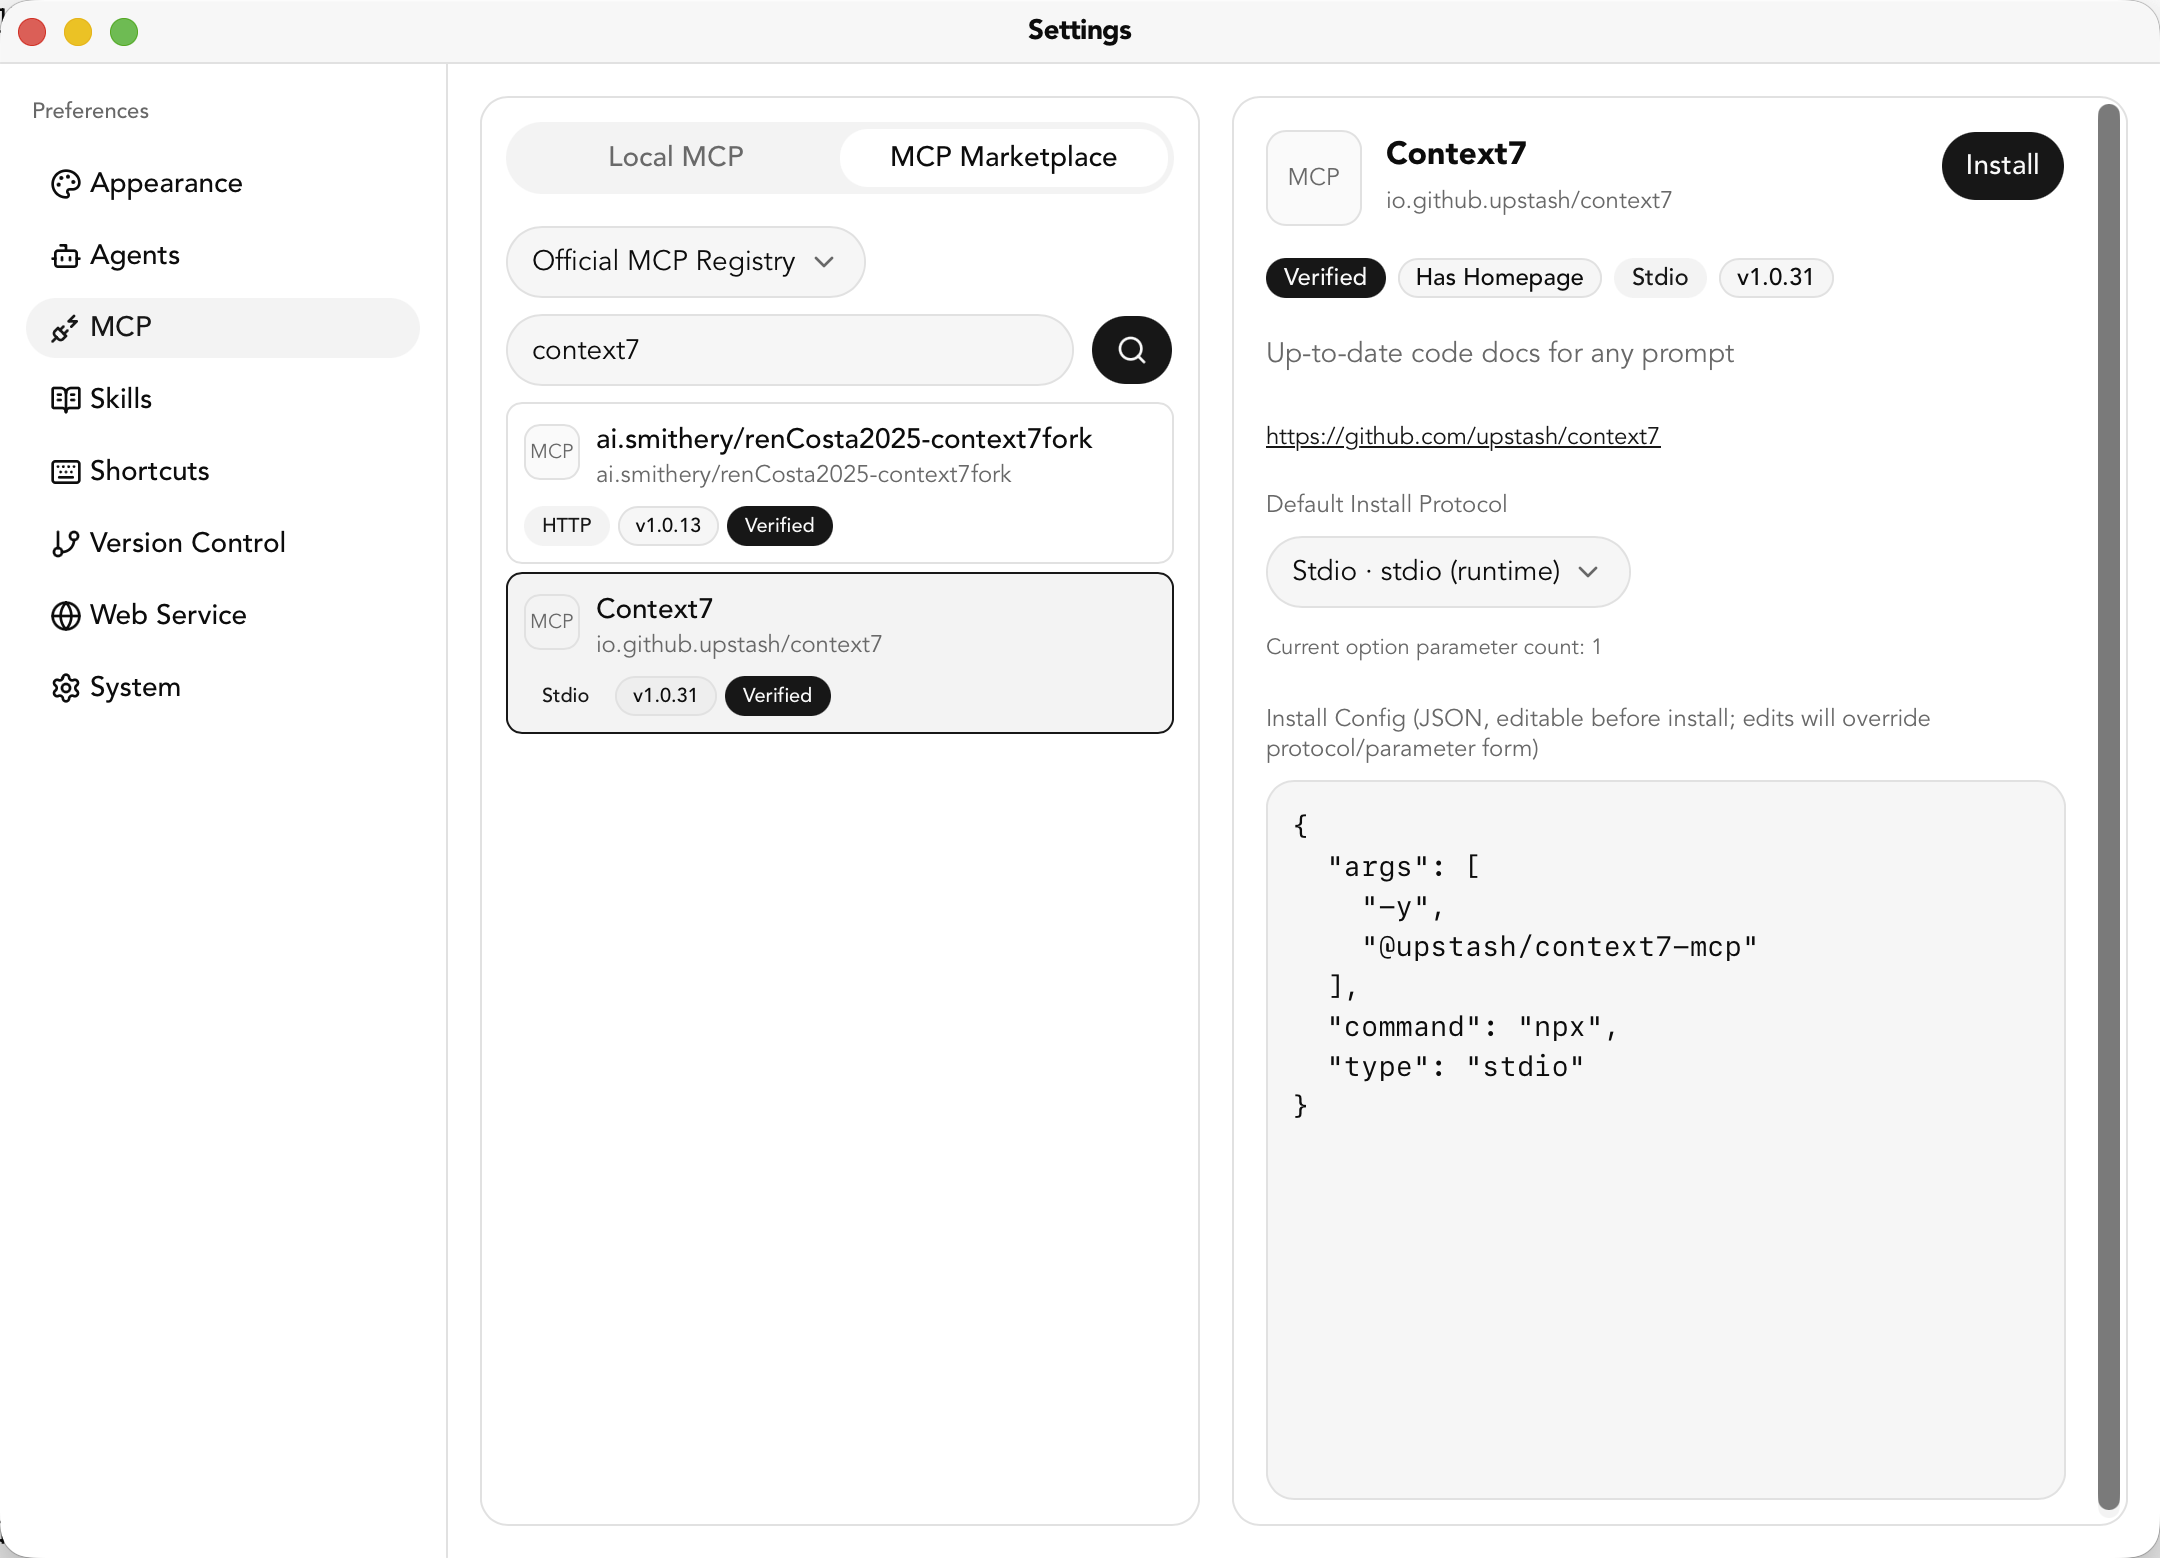The height and width of the screenshot is (1558, 2160).
Task: Open the Stdio · stdio (runtime) protocol dropdown
Action: tap(1447, 572)
